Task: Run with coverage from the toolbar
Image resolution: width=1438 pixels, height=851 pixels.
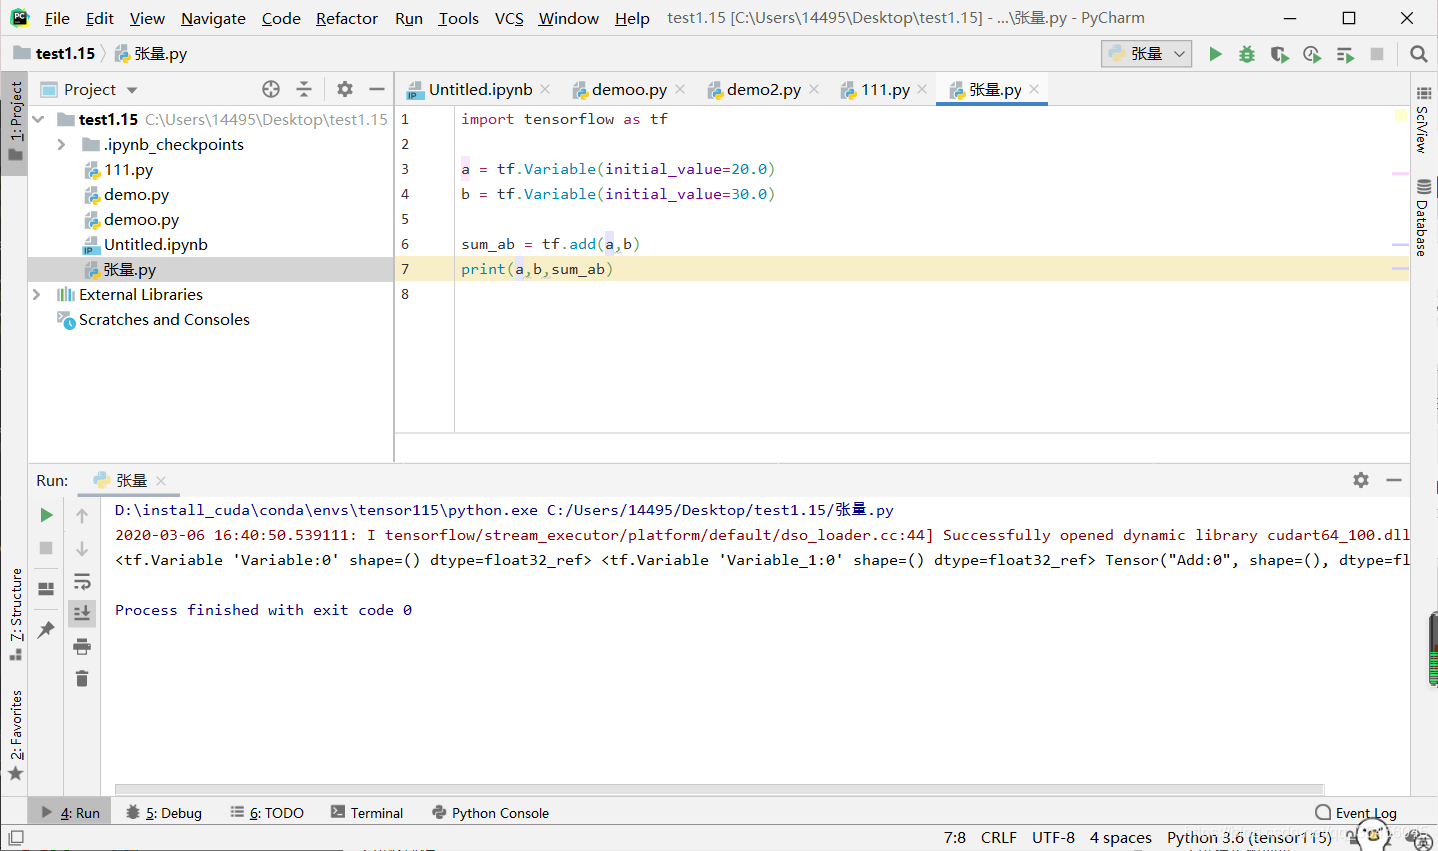Action: coord(1279,54)
